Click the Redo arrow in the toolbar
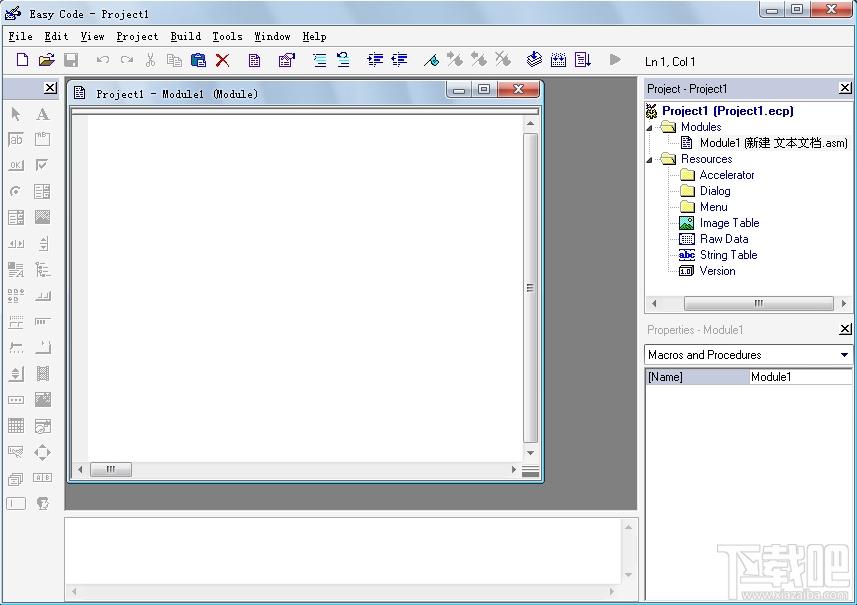857x605 pixels. coord(127,60)
